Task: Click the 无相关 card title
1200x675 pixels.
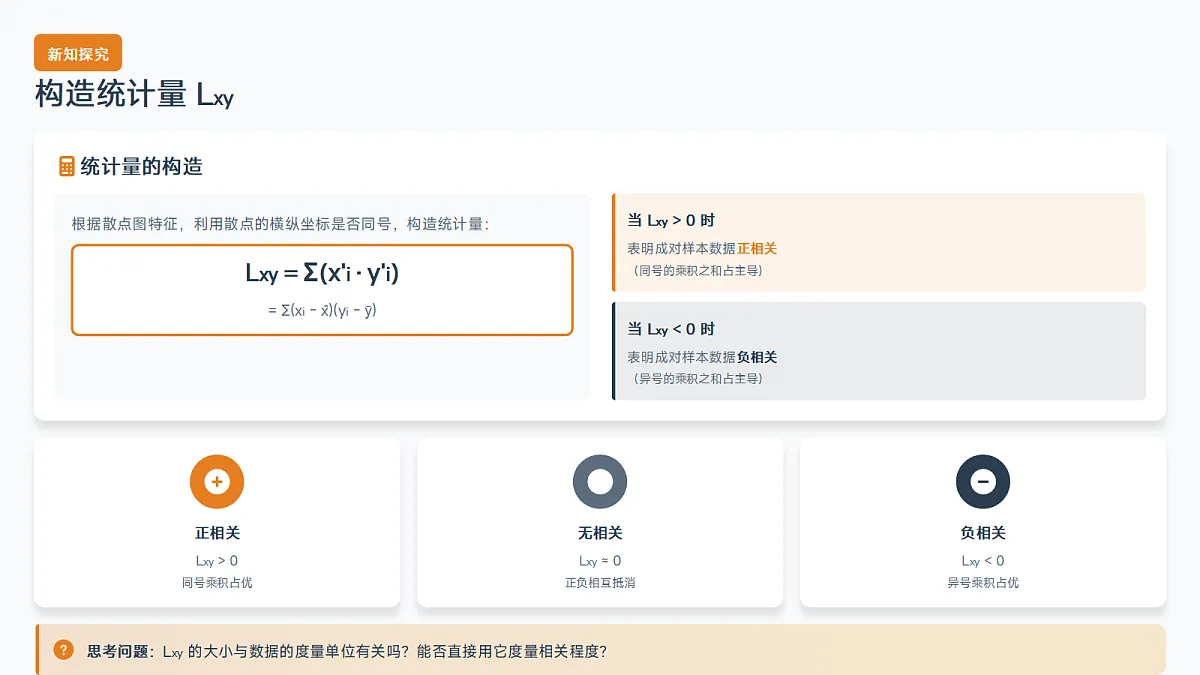Action: pos(600,533)
